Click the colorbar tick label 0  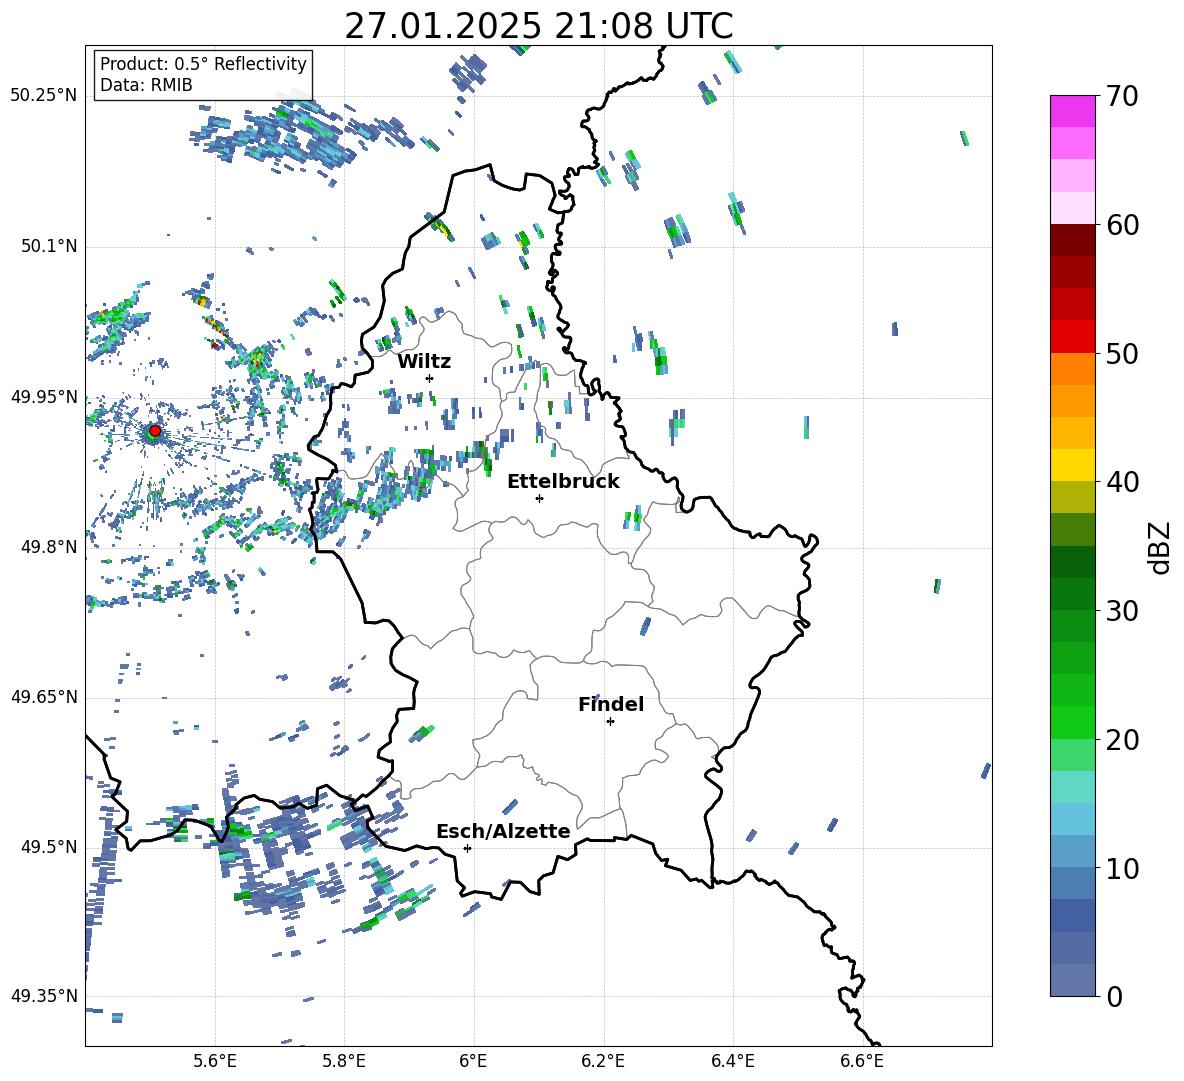coord(1113,997)
